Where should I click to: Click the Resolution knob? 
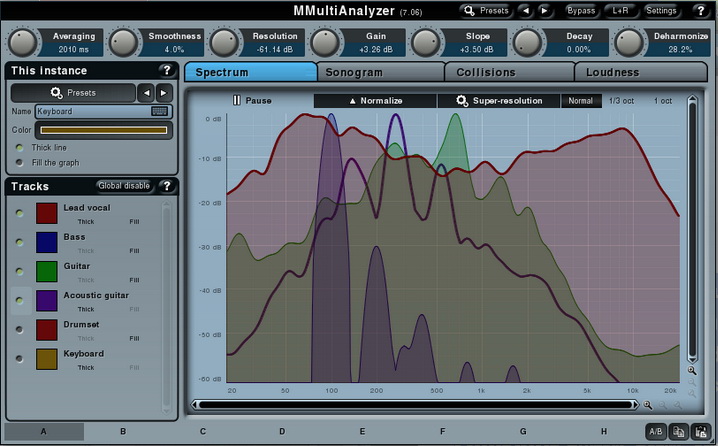coord(224,43)
